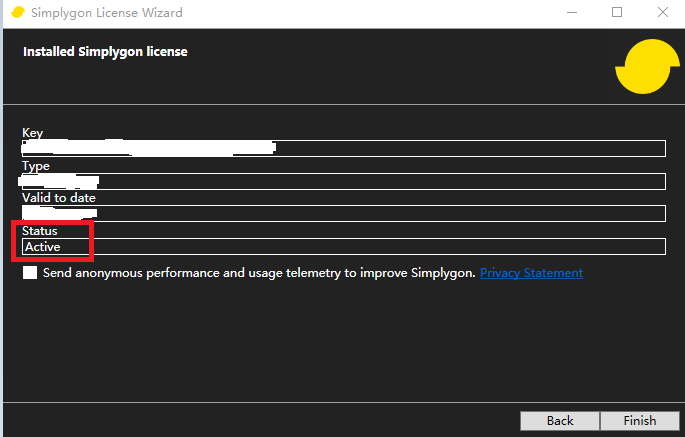Click the Type label
Screen dimensions: 685x437
[35, 166]
